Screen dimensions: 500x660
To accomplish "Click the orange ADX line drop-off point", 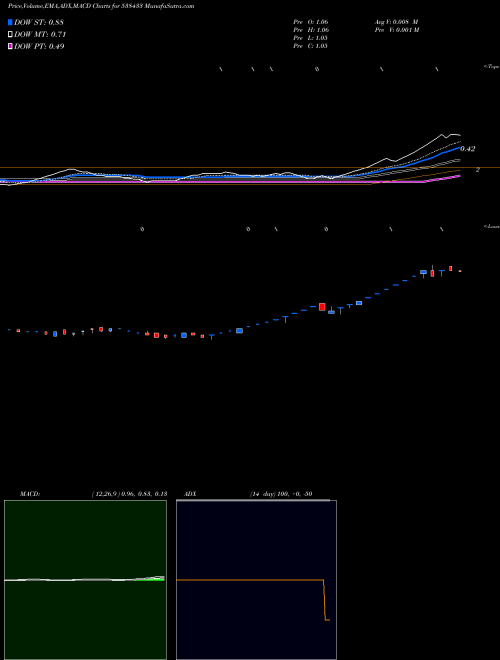I will [323, 581].
